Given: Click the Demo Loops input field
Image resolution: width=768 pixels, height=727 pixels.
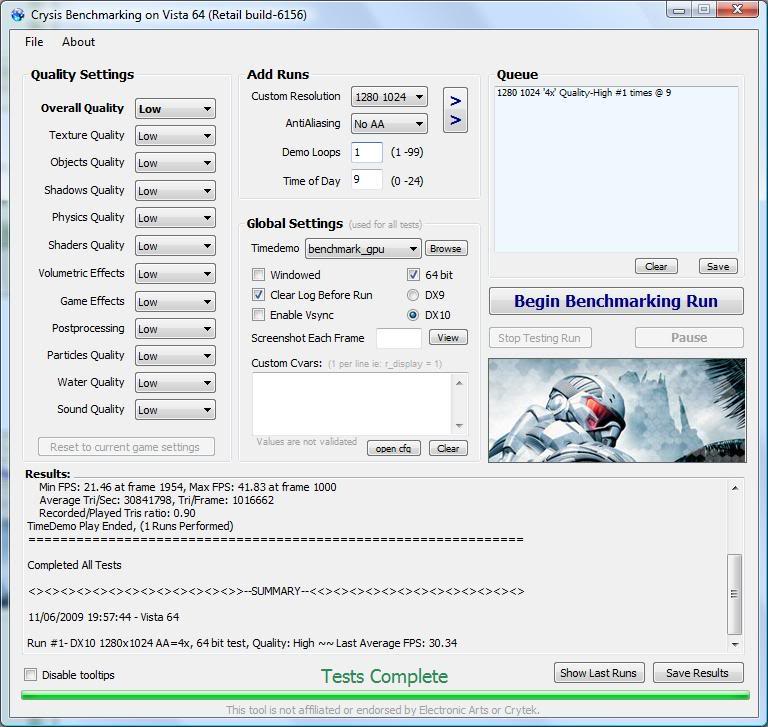Looking at the screenshot, I should click(x=367, y=153).
